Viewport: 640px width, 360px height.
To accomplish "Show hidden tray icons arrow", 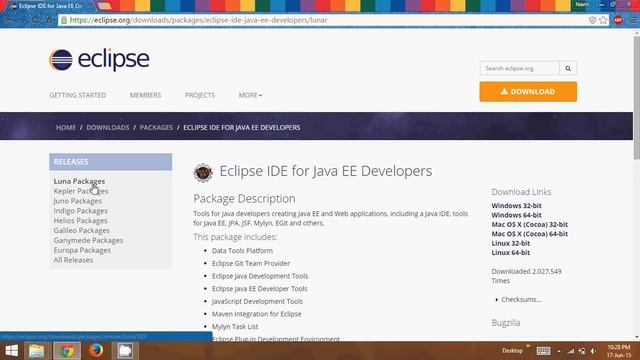I will click(559, 351).
